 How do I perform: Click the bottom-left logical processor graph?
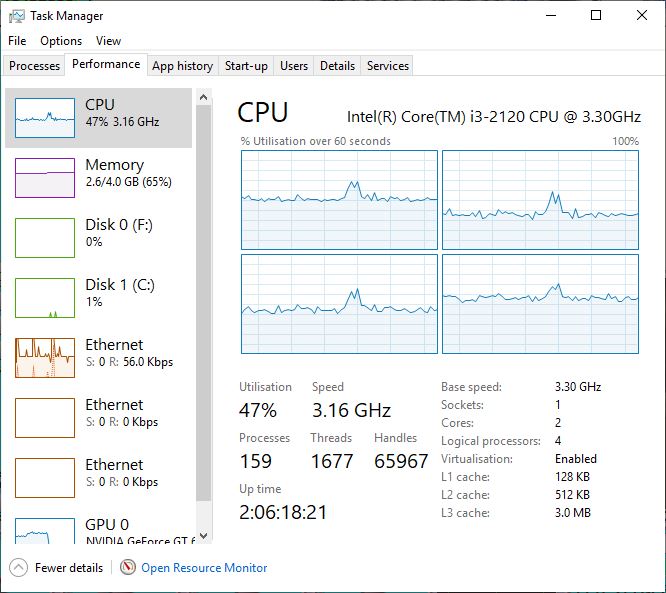(339, 304)
